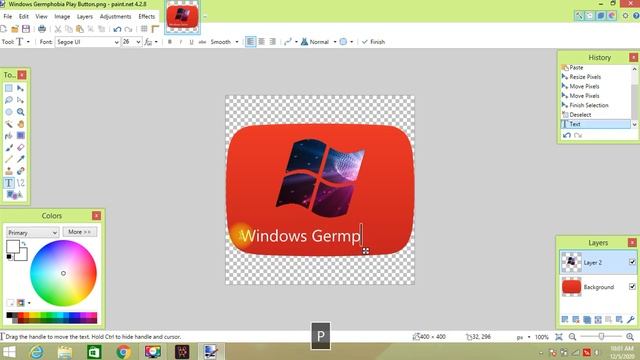The image size is (640, 360).
Task: Toggle Background layer visibility checkbox
Action: tap(632, 287)
